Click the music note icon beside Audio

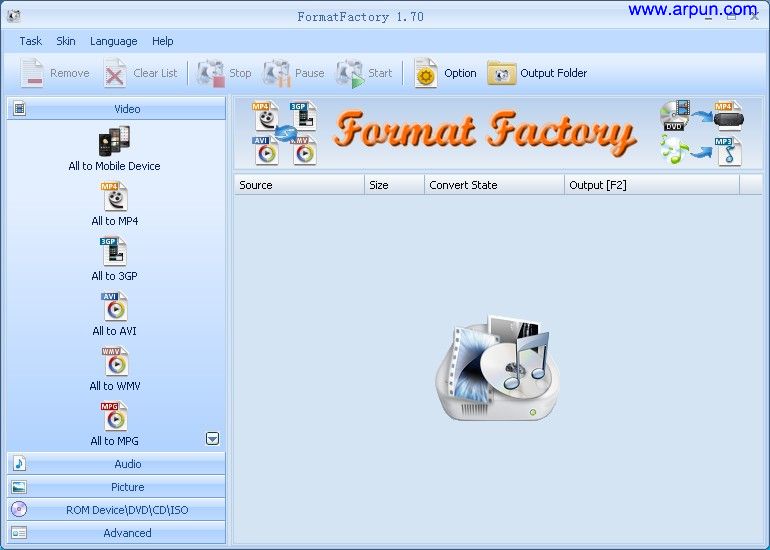(19, 464)
